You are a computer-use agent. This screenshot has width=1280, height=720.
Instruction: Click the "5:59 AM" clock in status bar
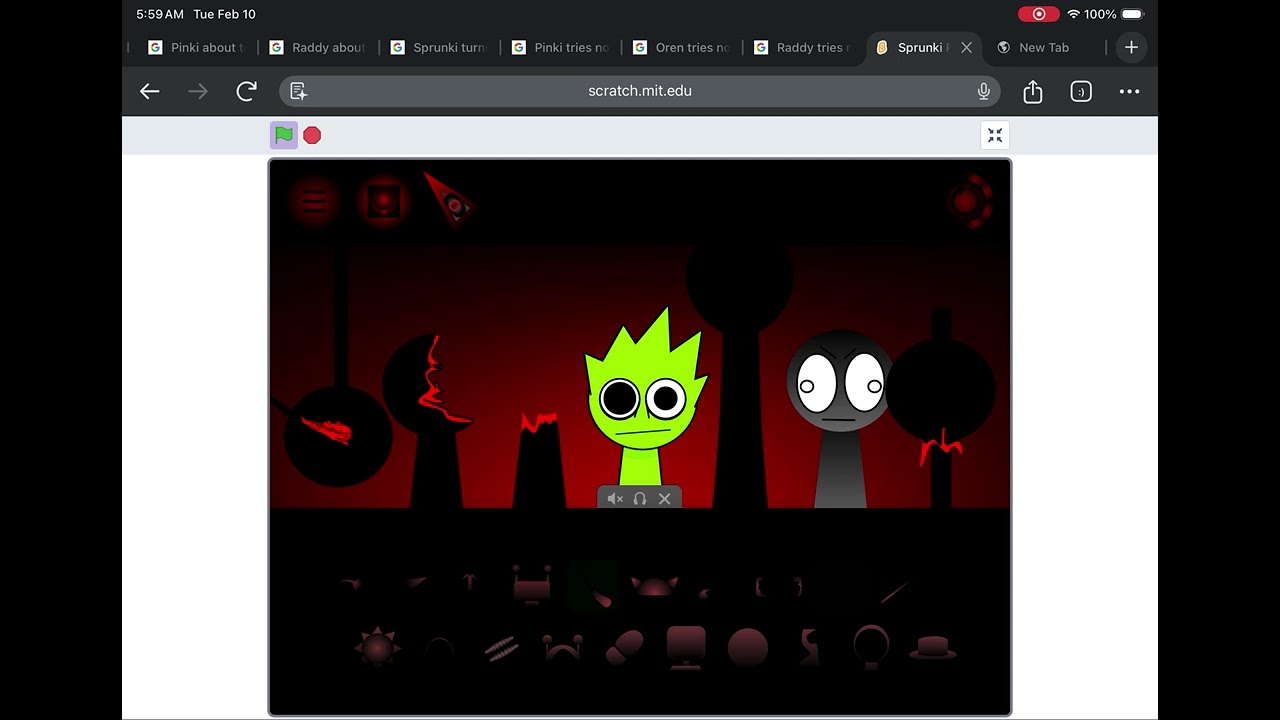[160, 14]
